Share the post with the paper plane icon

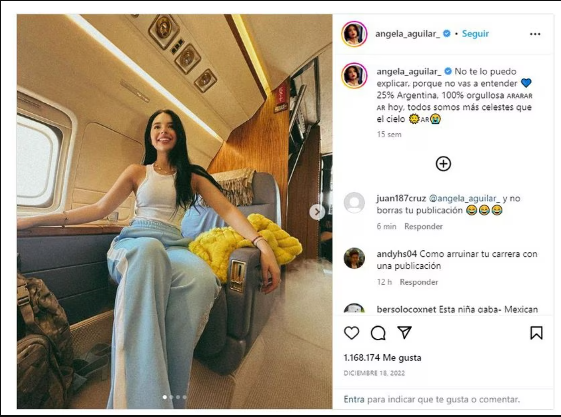(x=405, y=333)
